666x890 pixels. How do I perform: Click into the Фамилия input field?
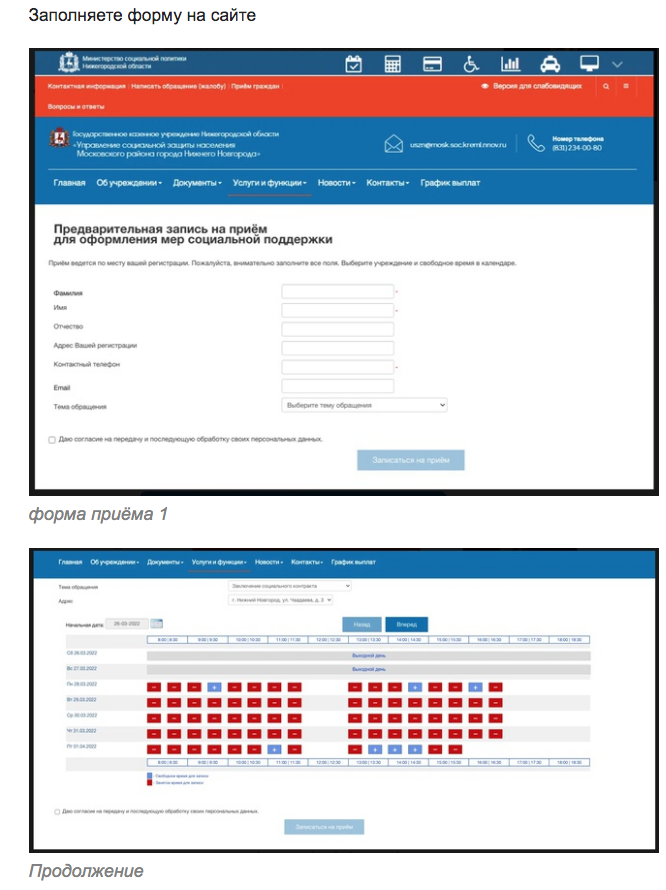coord(337,292)
